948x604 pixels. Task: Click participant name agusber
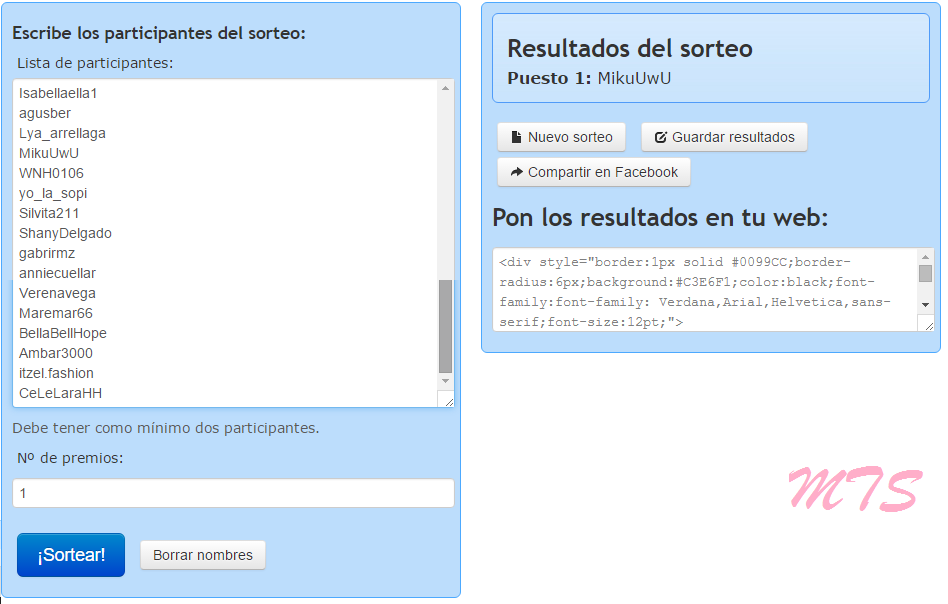click(45, 113)
